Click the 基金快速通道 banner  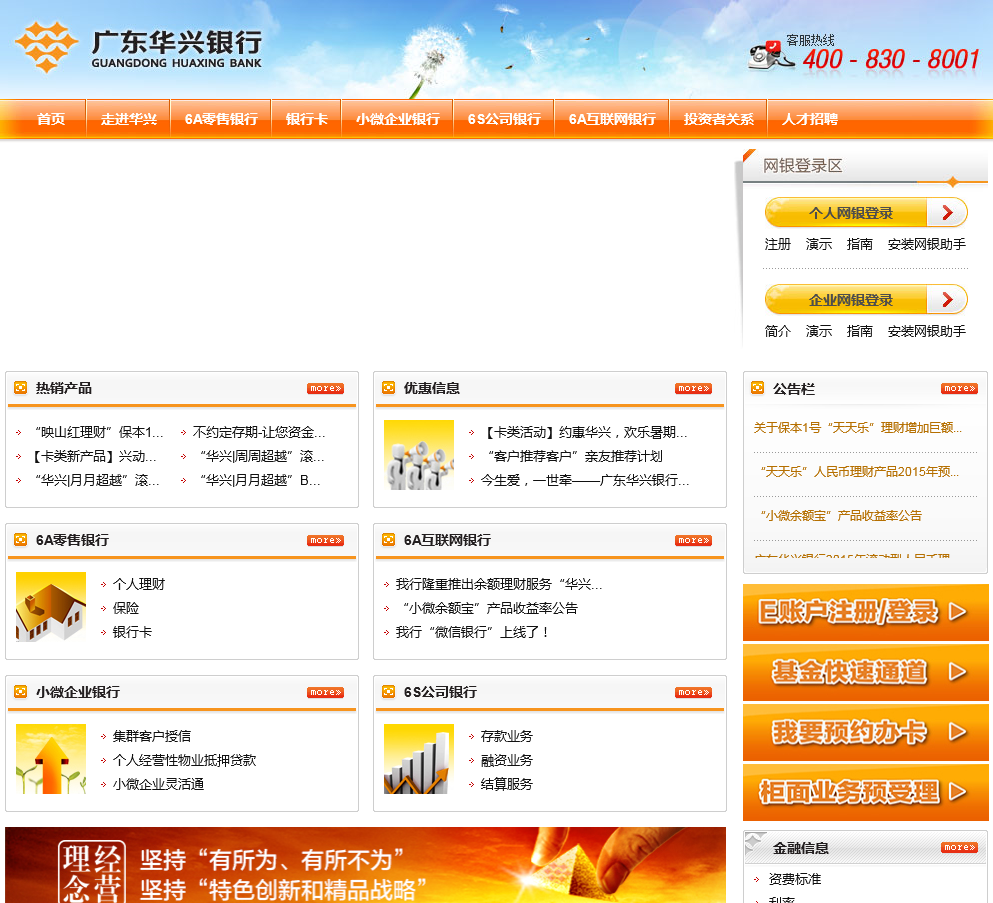coord(866,672)
